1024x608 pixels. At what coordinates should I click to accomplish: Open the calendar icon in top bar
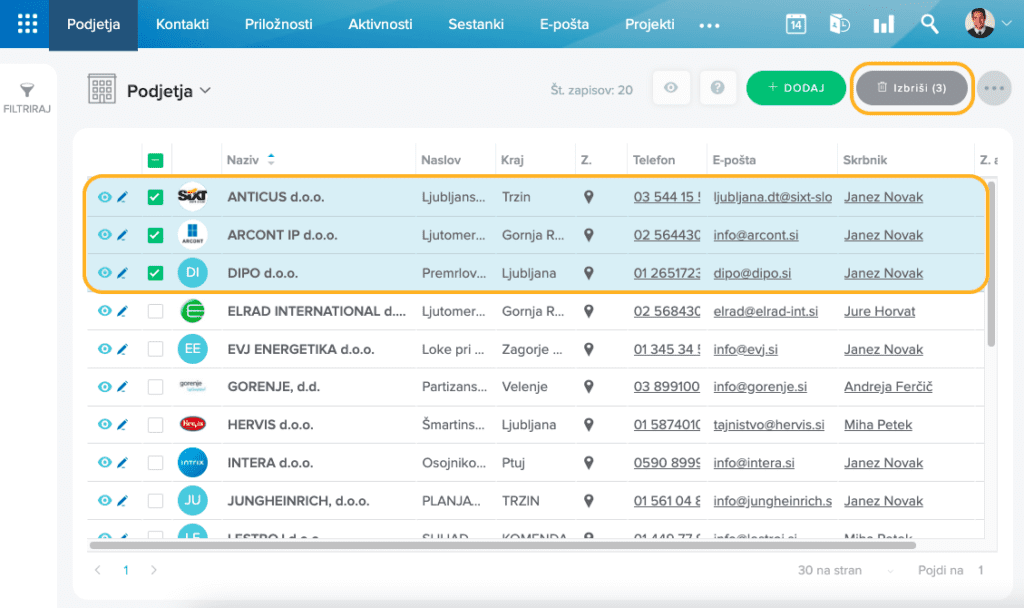tap(795, 24)
